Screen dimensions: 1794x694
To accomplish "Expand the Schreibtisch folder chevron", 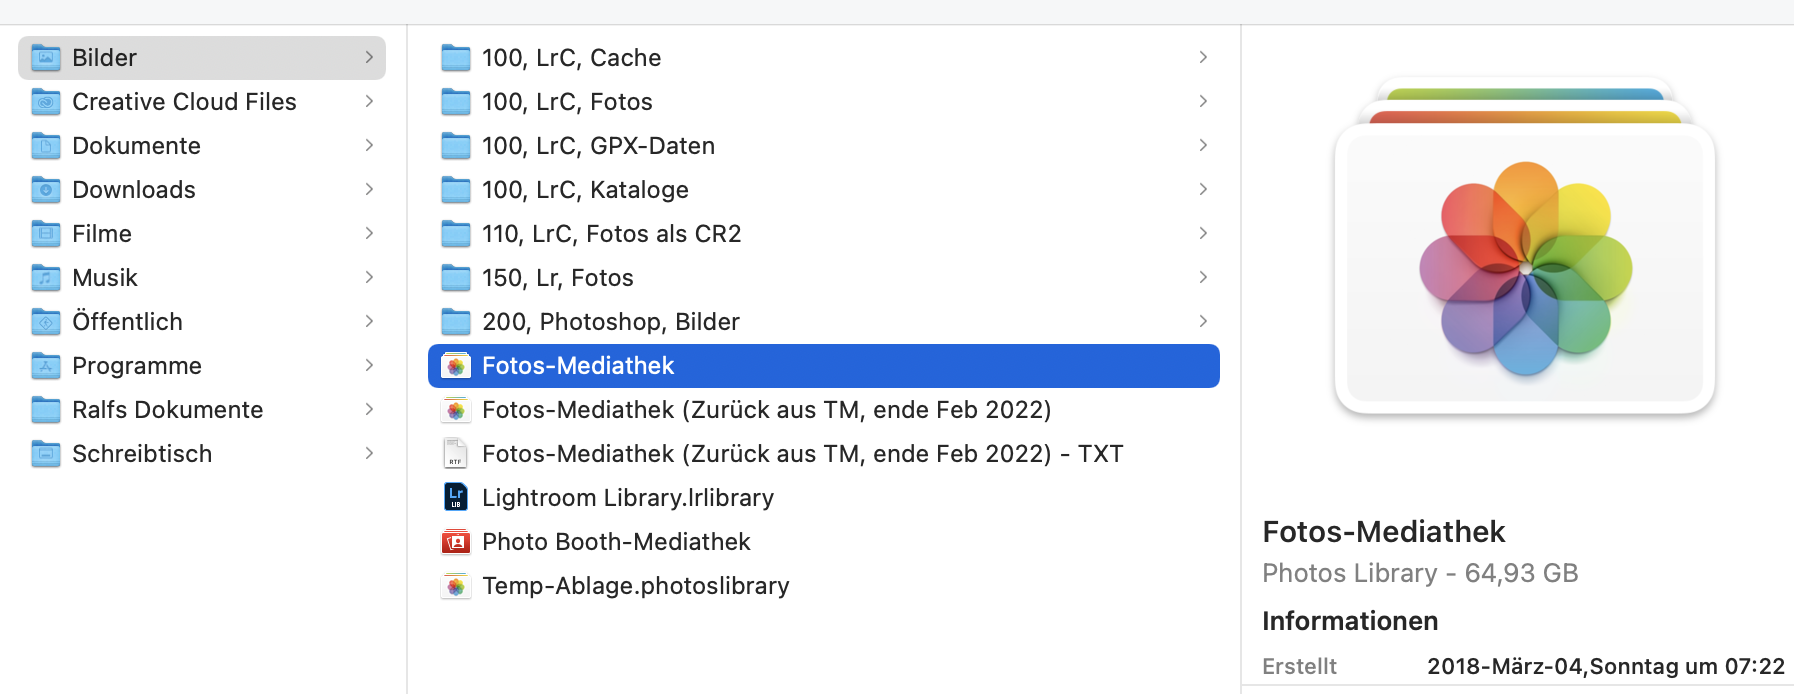I will 369,454.
